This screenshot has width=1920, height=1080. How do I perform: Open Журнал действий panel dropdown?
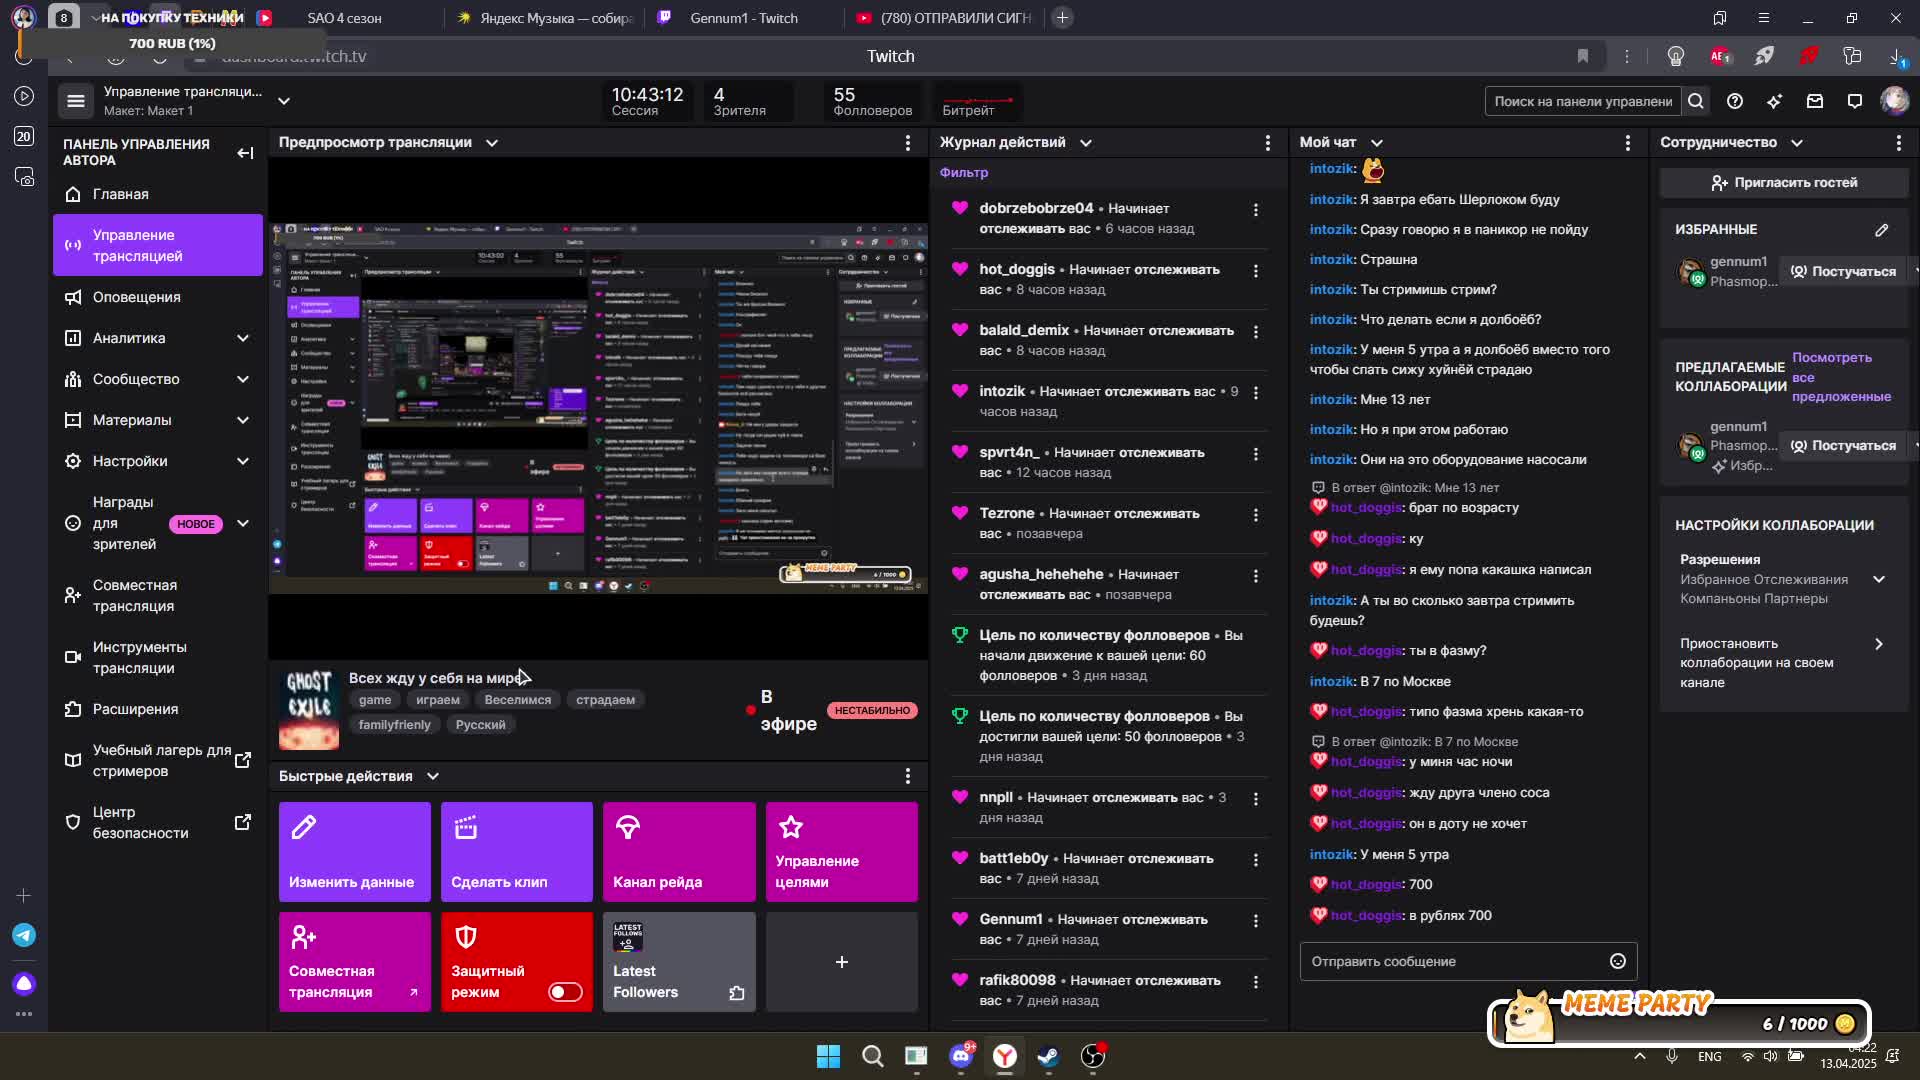point(1086,143)
